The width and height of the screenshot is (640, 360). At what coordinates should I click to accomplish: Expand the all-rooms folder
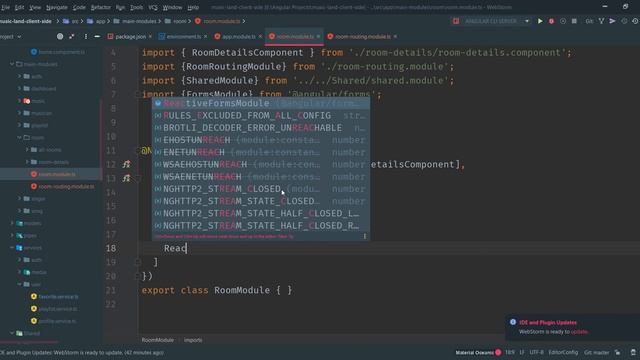(x=27, y=150)
